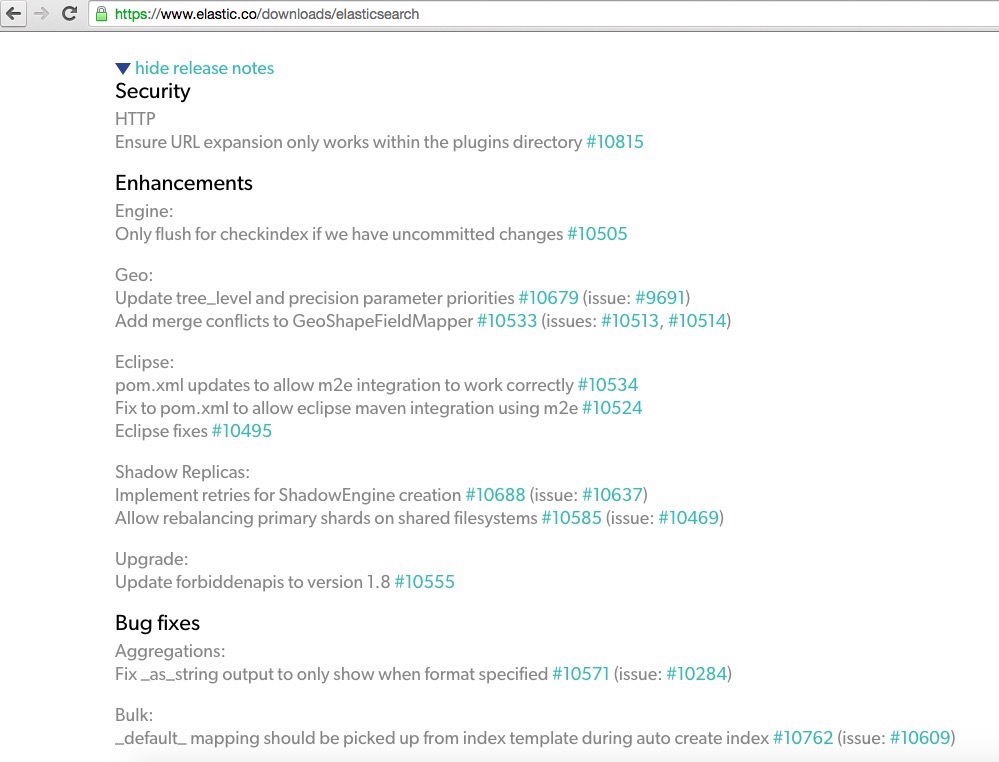Click the 'Security' heading
The height and width of the screenshot is (762, 999).
pyautogui.click(x=153, y=92)
